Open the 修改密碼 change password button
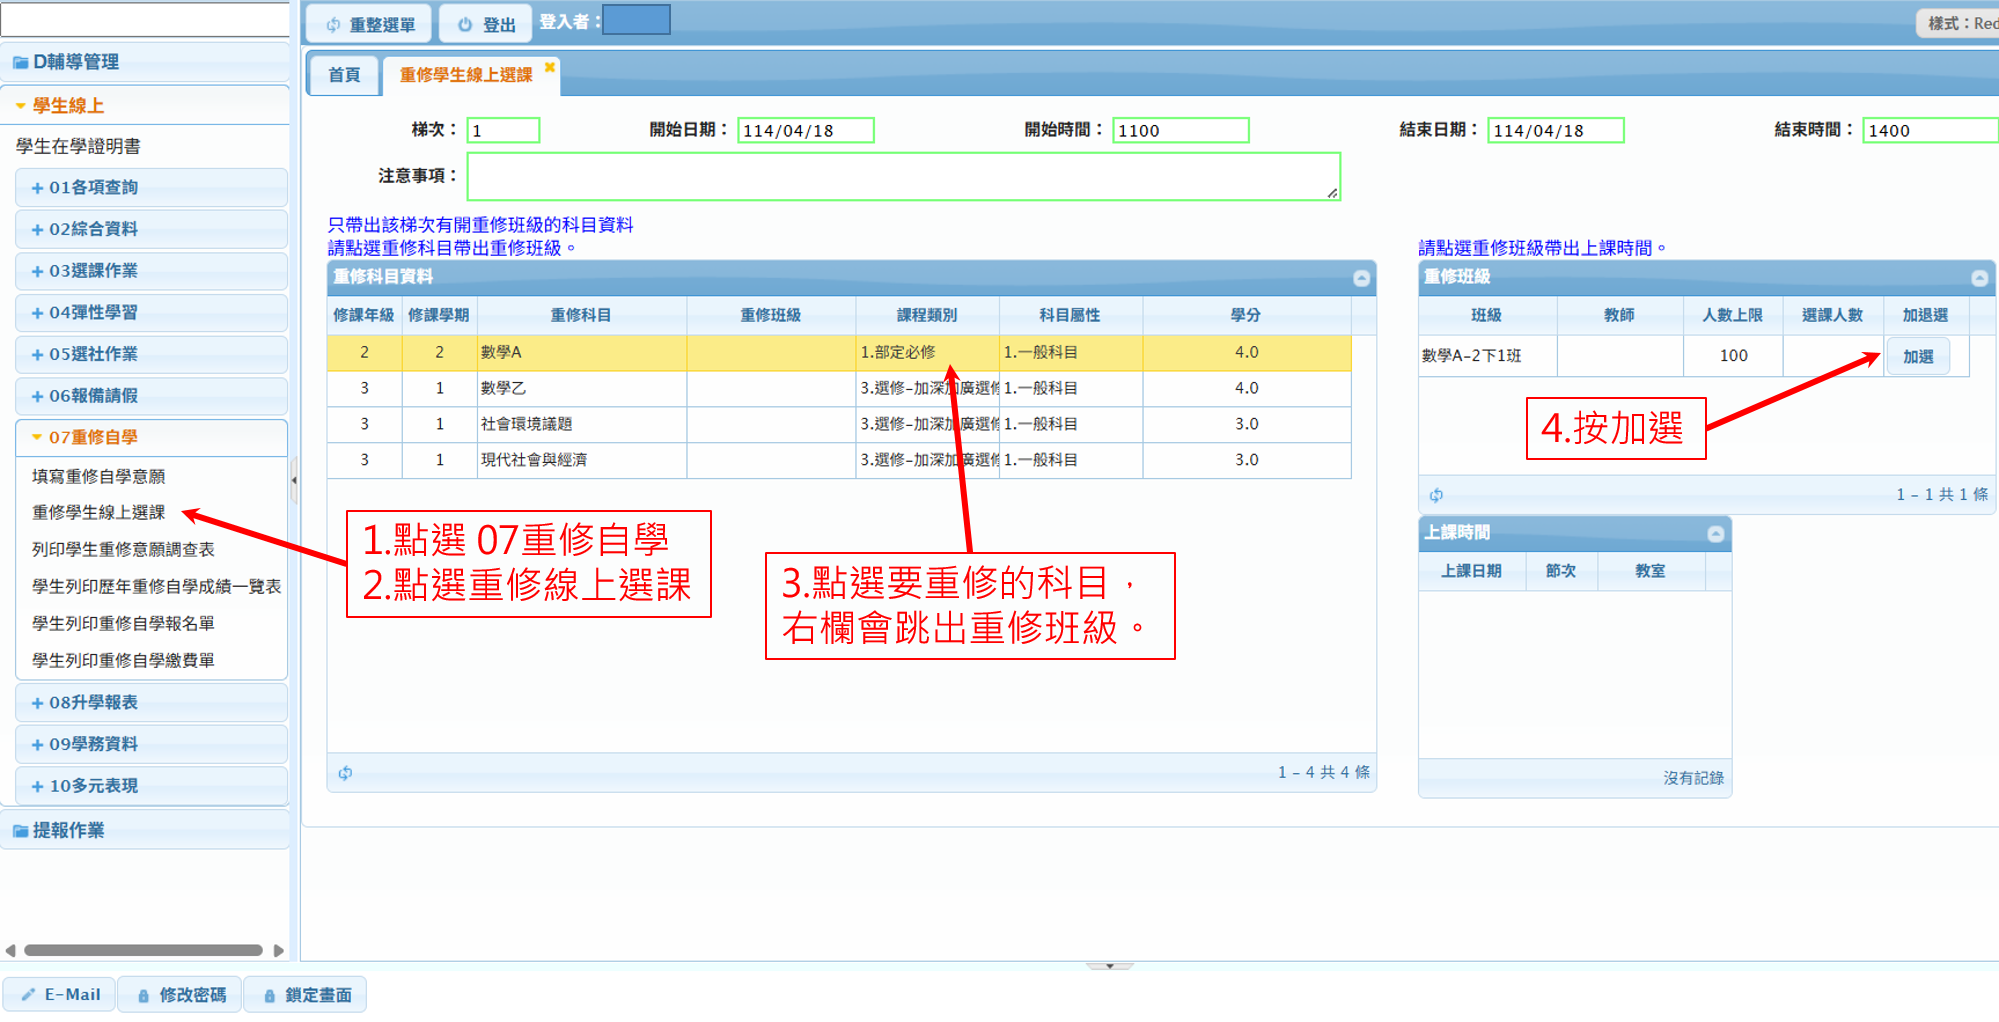This screenshot has width=1999, height=1022. (x=181, y=995)
